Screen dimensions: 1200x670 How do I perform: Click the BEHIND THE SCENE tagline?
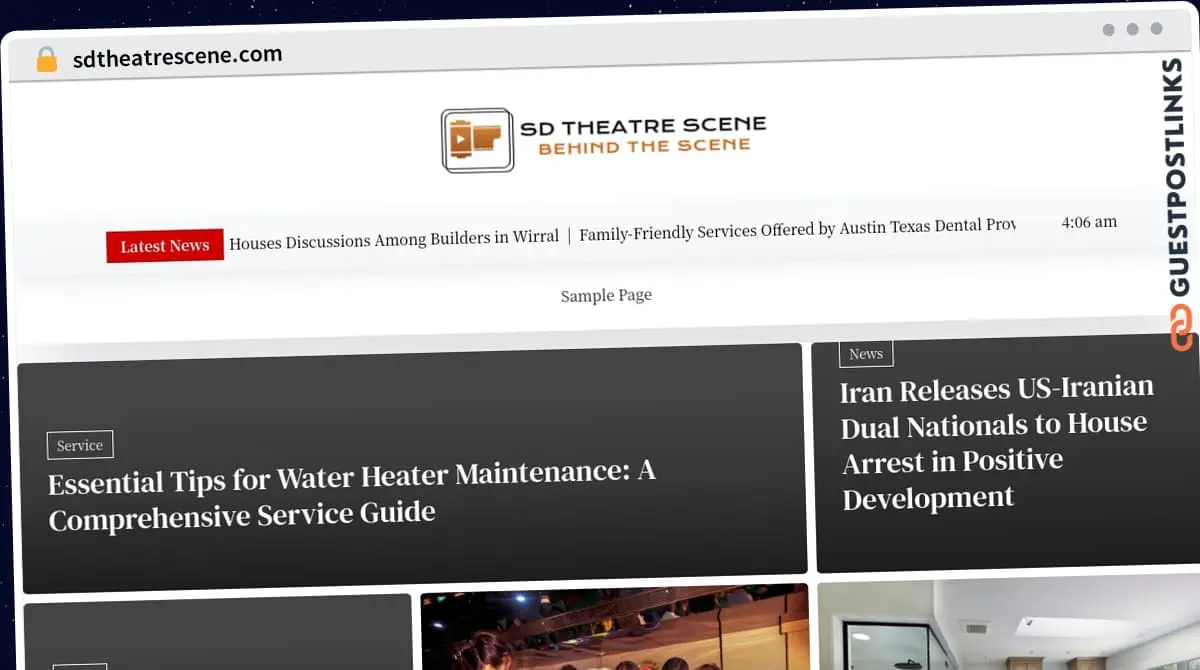(644, 146)
